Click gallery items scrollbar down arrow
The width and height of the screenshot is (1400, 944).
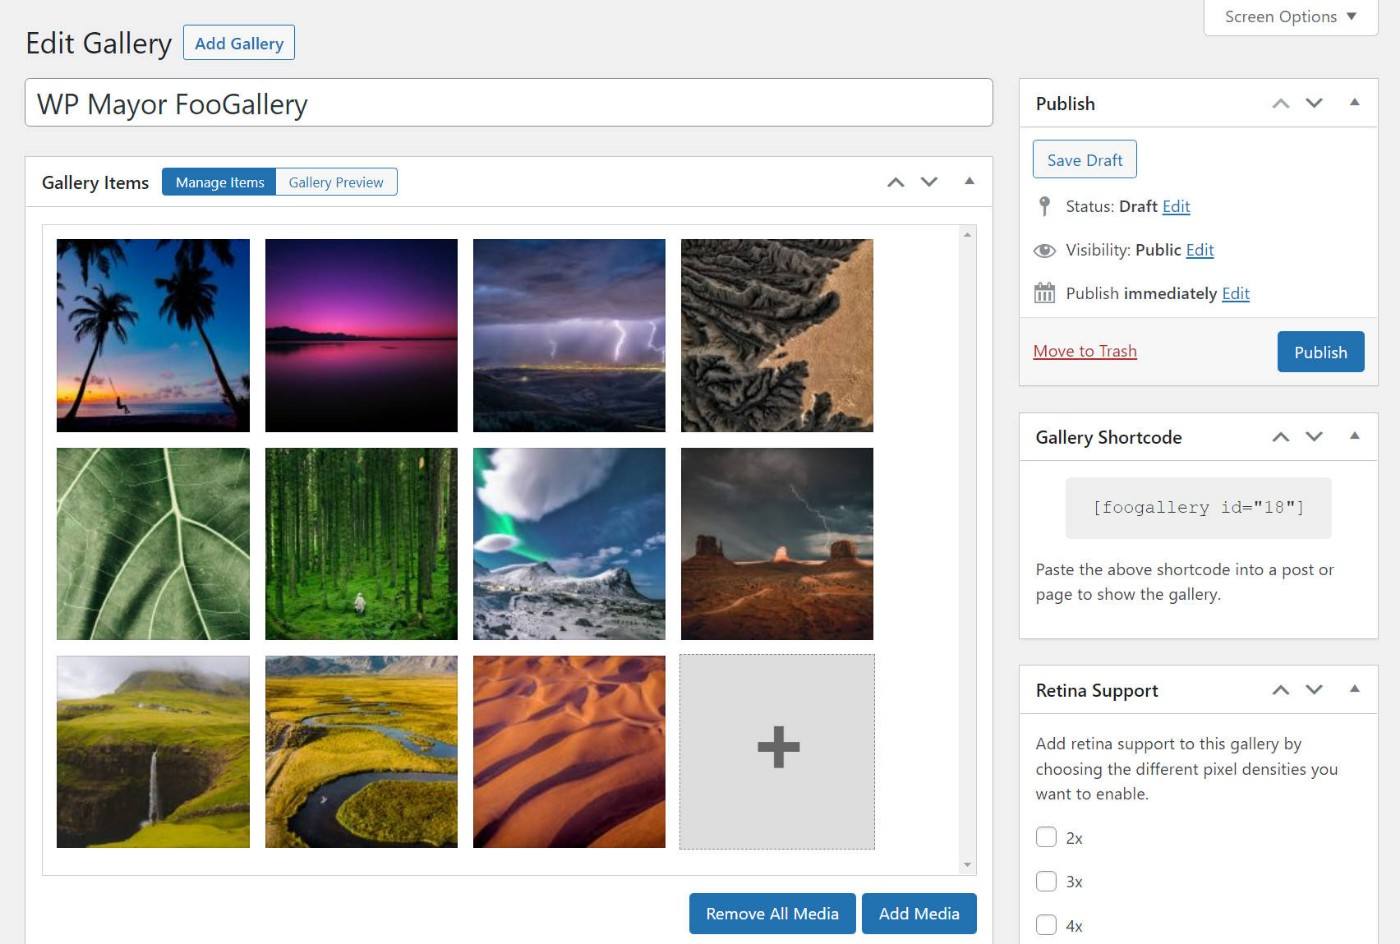coord(967,865)
